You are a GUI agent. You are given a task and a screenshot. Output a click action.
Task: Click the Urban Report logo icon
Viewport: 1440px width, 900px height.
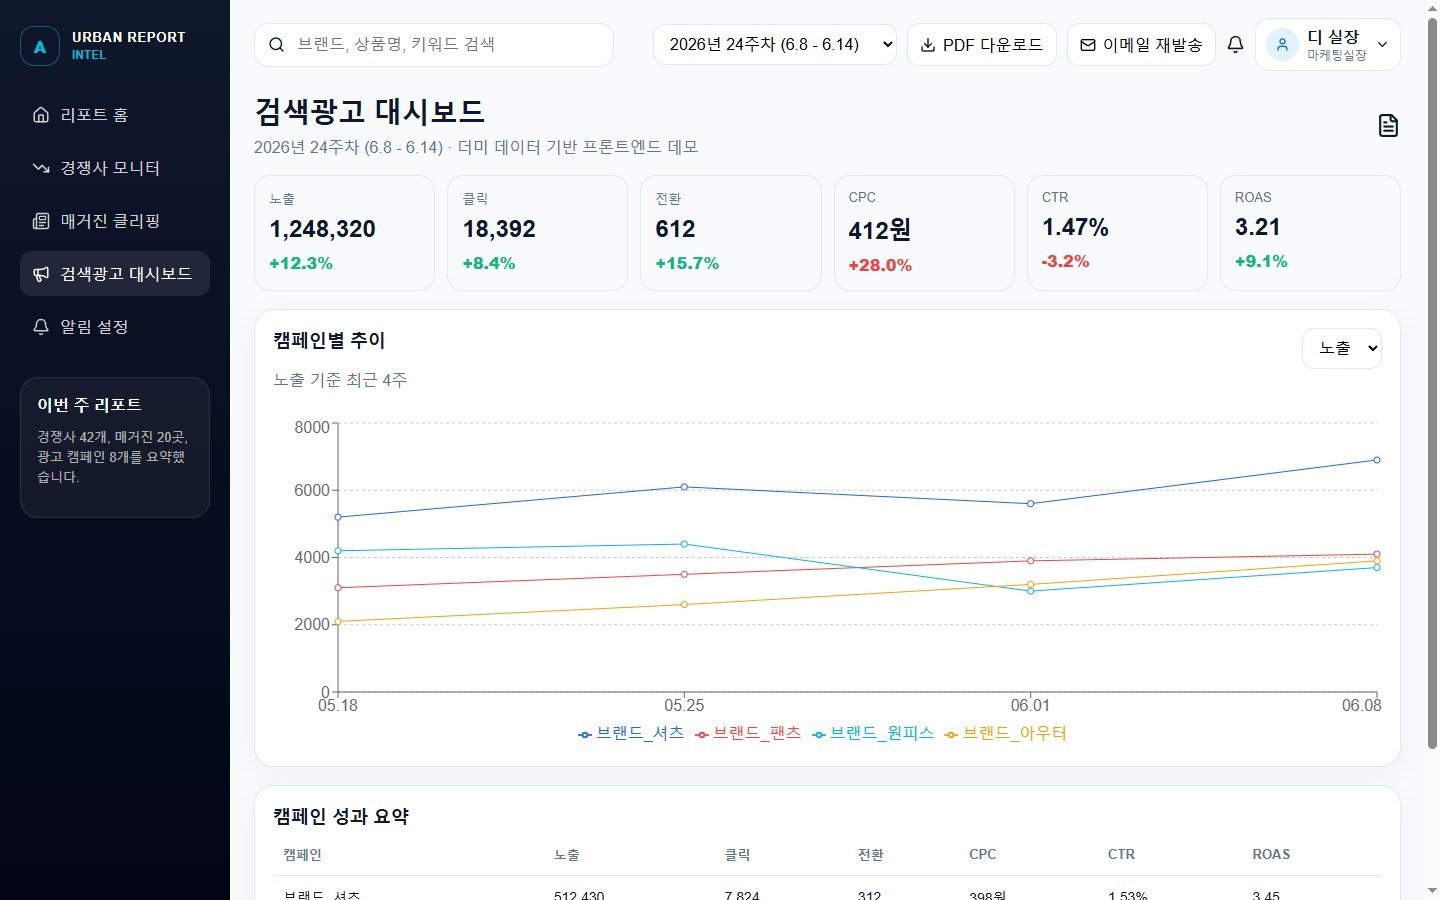click(x=40, y=46)
